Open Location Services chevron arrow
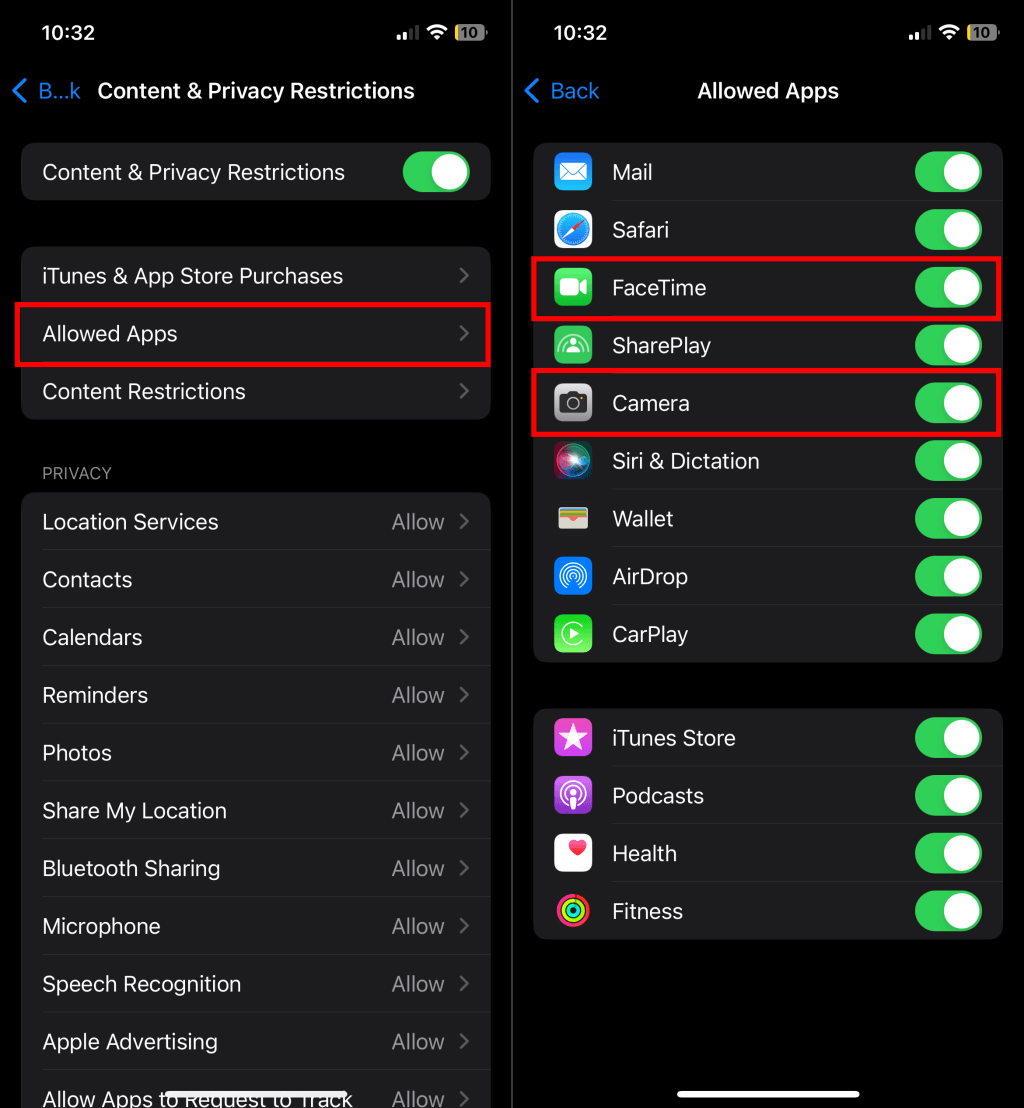 tap(464, 521)
